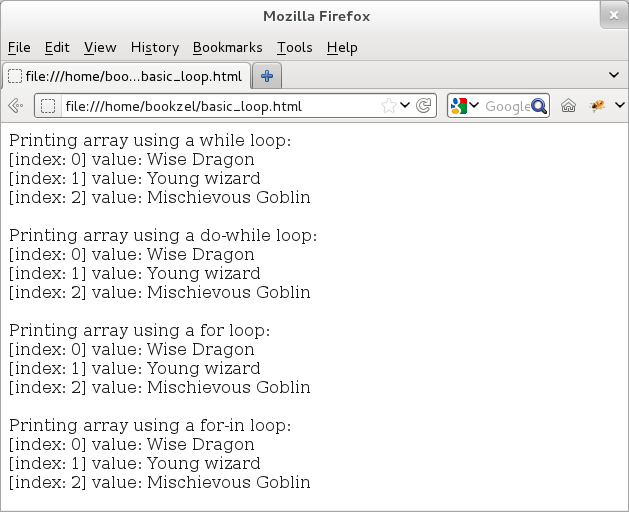The height and width of the screenshot is (512, 629).
Task: Click the extension icon beside Home
Action: (598, 106)
